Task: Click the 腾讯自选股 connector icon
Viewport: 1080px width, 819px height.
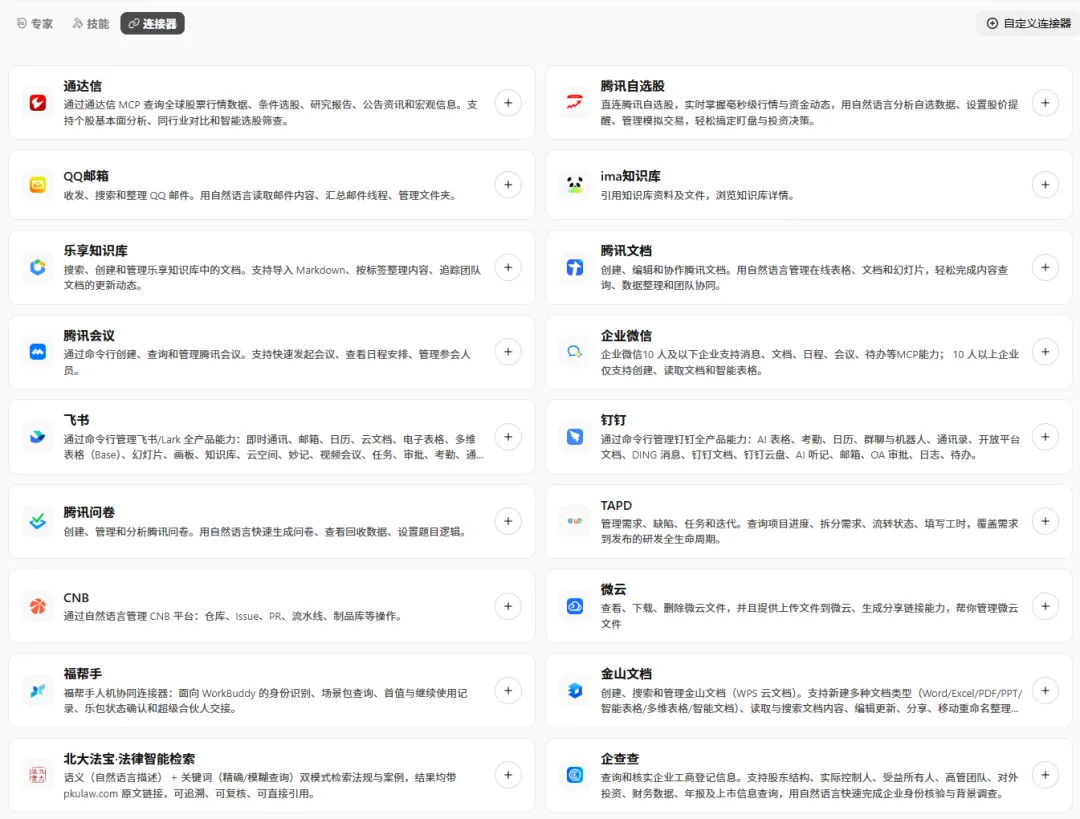Action: tap(574, 103)
